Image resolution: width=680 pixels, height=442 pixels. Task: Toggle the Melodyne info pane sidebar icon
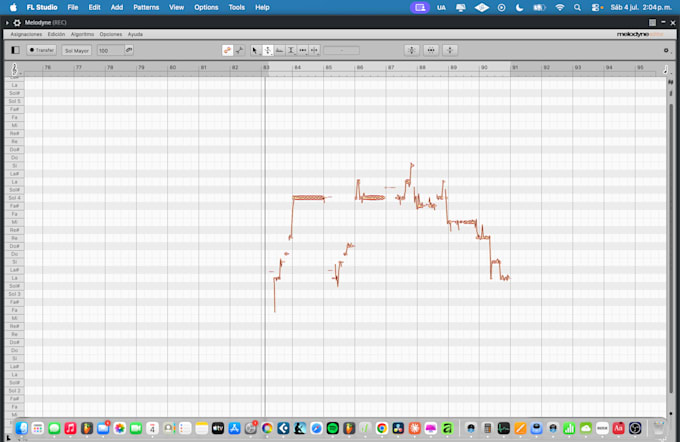click(x=15, y=50)
